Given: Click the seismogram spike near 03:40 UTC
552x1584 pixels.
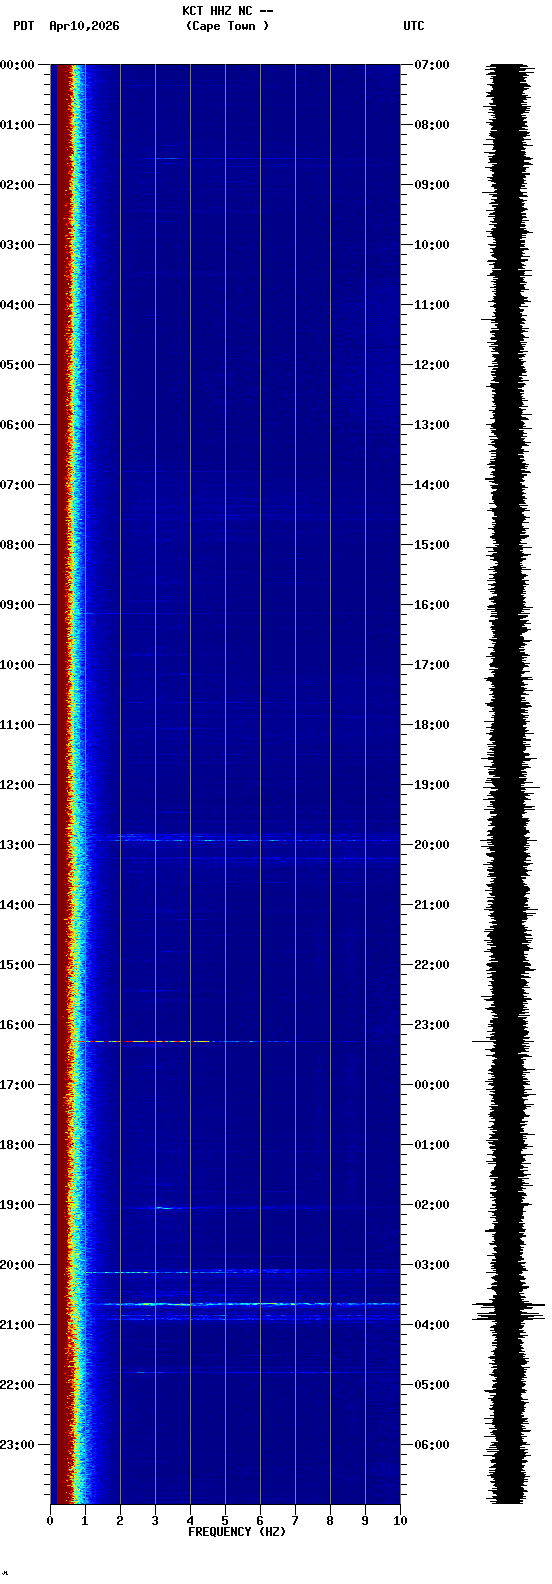Looking at the screenshot, I should 509,1305.
